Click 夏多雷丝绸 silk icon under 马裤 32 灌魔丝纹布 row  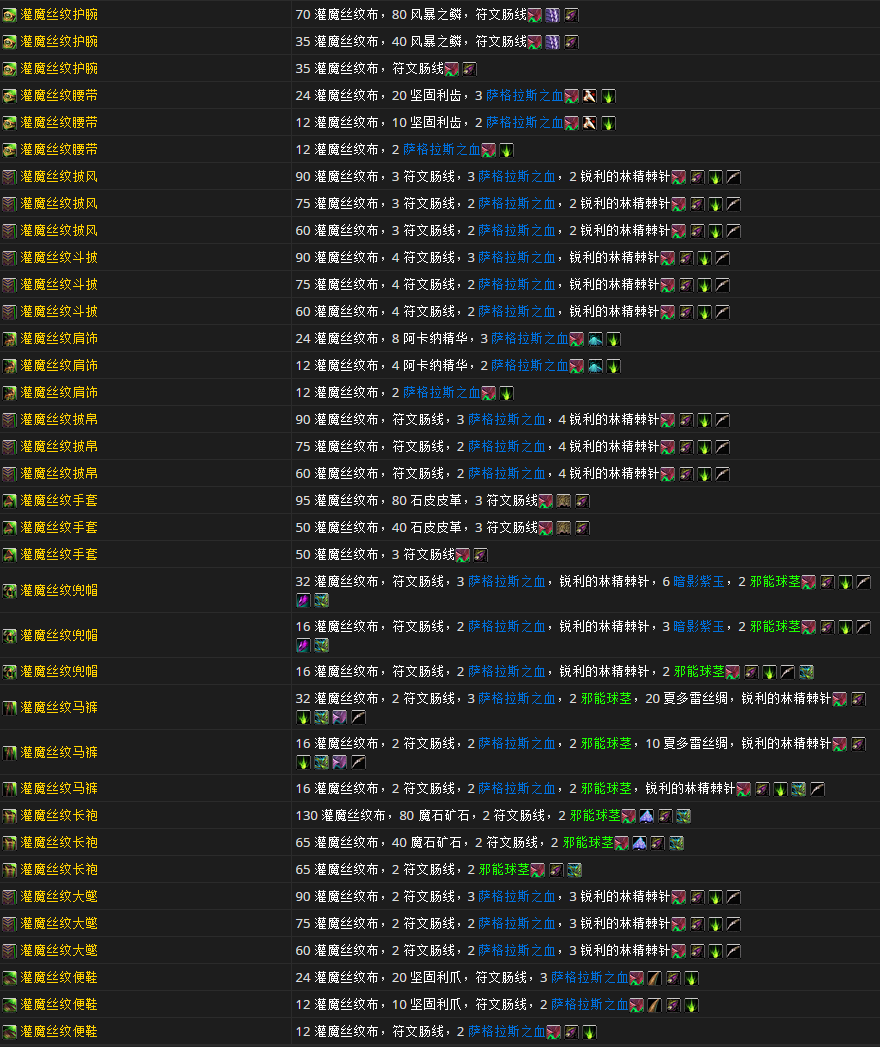(x=340, y=717)
